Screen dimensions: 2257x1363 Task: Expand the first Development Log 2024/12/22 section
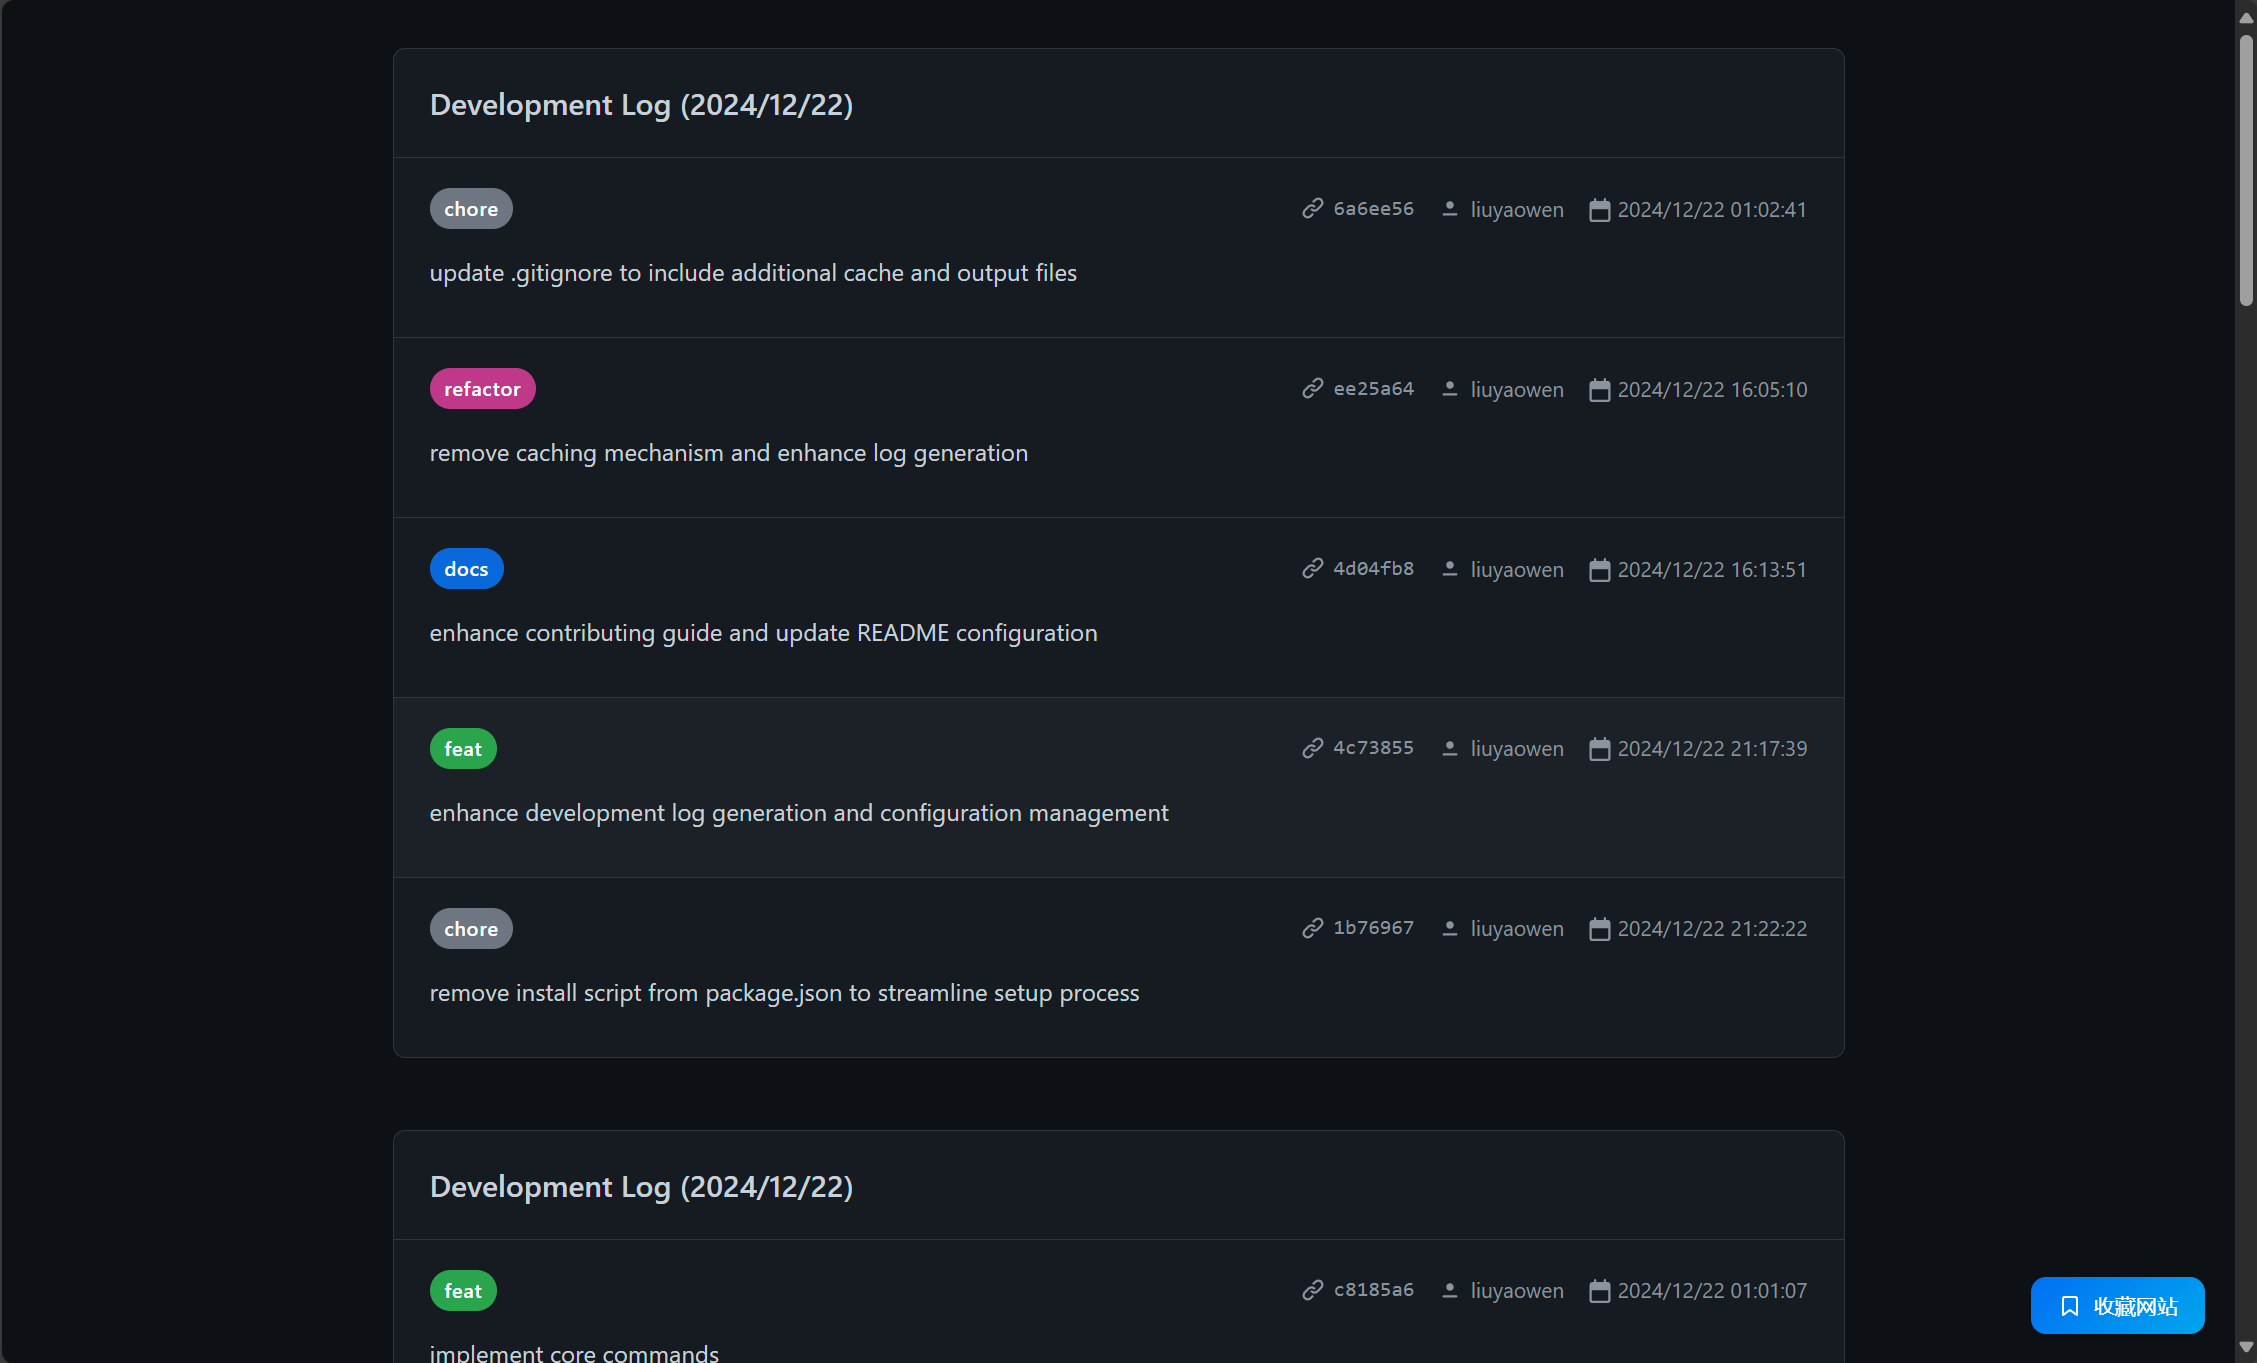[x=640, y=102]
